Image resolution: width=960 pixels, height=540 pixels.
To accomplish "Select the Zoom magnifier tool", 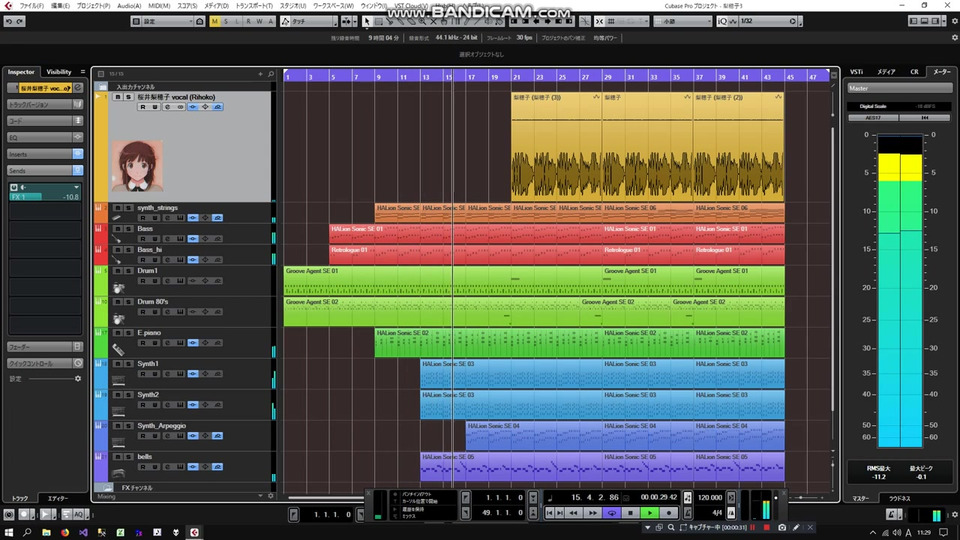I will pos(422,21).
